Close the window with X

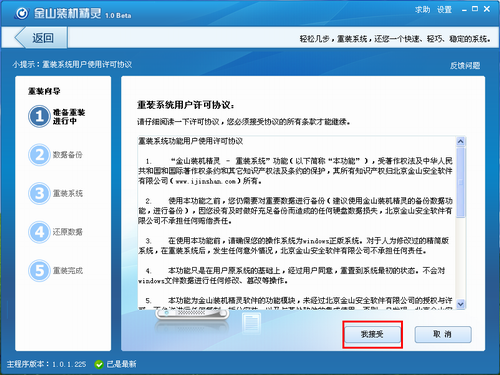click(487, 9)
